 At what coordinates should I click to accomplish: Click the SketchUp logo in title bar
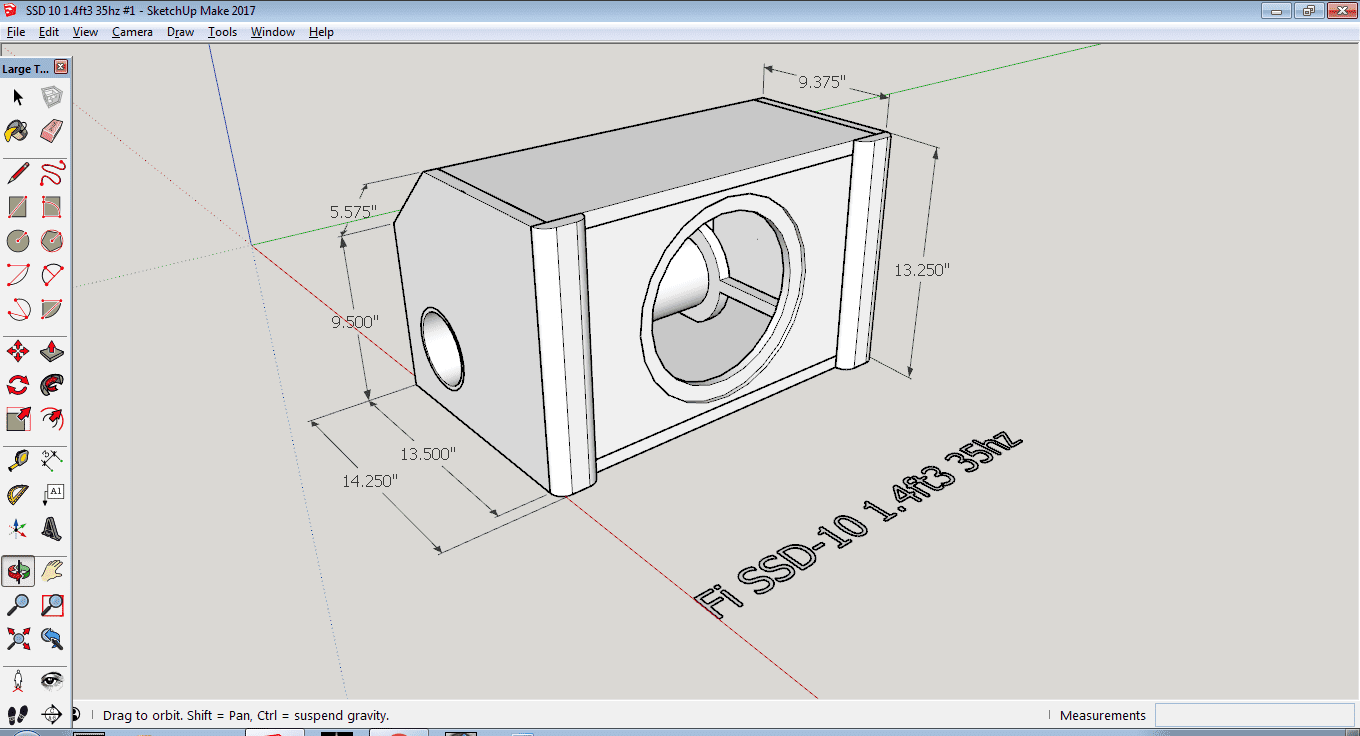click(x=11, y=11)
